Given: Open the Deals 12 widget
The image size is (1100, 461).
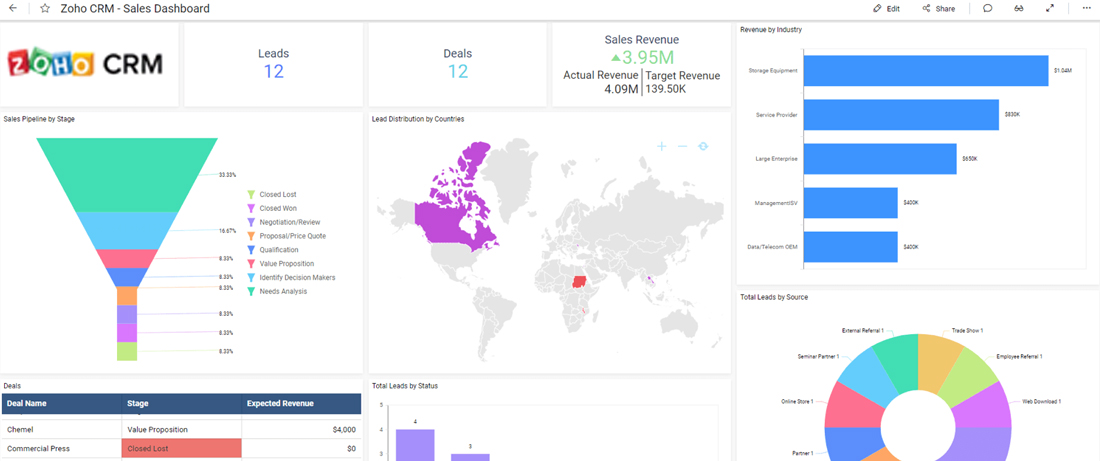Looking at the screenshot, I should (x=457, y=64).
